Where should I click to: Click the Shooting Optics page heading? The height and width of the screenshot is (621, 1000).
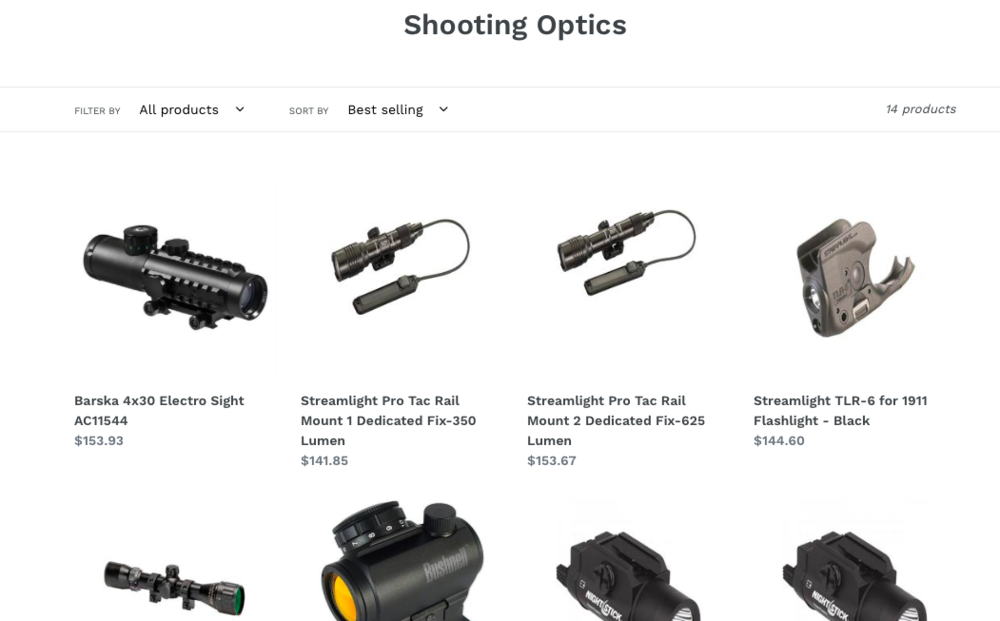(515, 26)
